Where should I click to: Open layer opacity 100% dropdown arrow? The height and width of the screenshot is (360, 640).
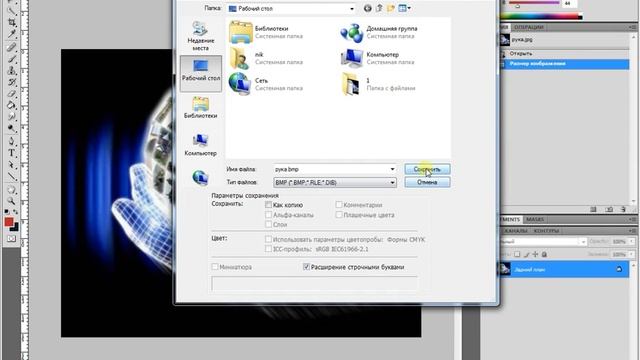point(632,242)
